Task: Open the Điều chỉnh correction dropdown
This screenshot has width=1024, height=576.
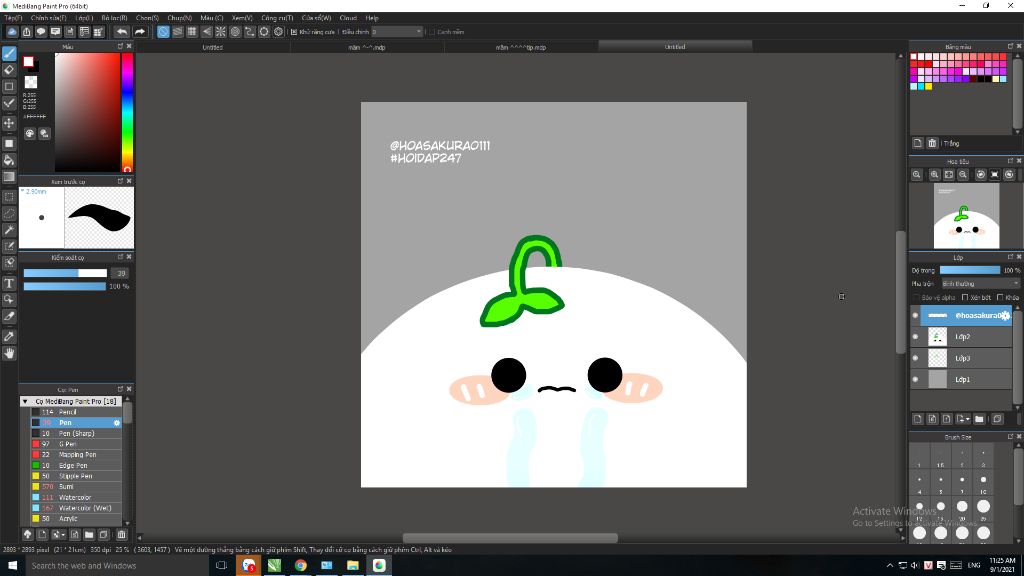Action: pyautogui.click(x=397, y=32)
